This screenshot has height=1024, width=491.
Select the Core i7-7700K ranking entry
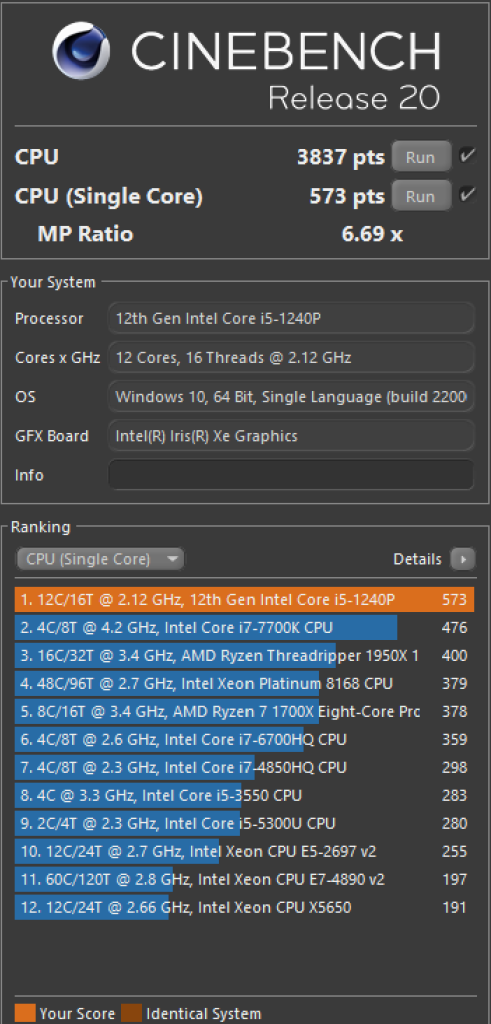(x=244, y=628)
